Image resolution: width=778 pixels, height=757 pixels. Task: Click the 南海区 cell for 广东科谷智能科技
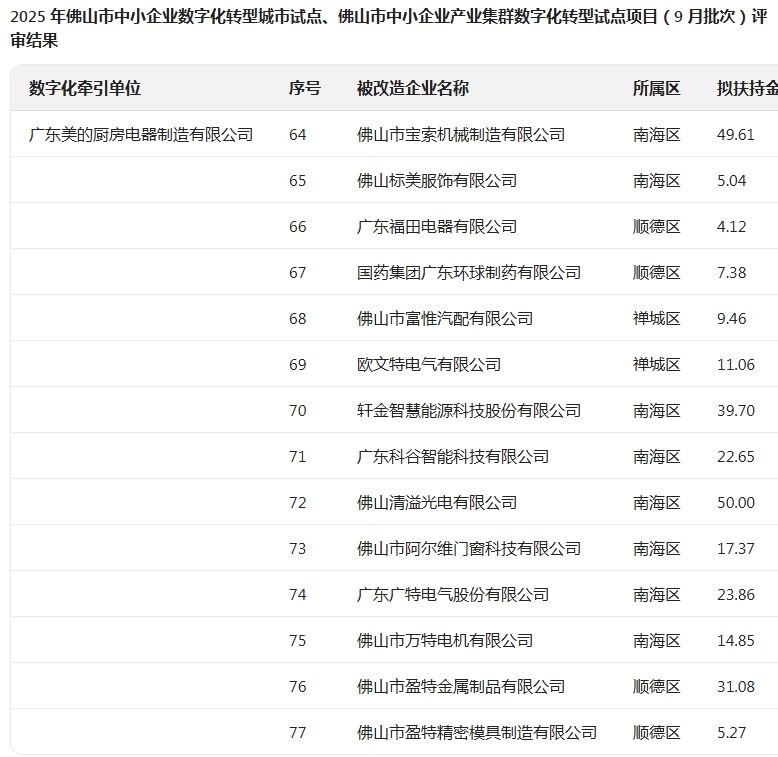(x=656, y=456)
